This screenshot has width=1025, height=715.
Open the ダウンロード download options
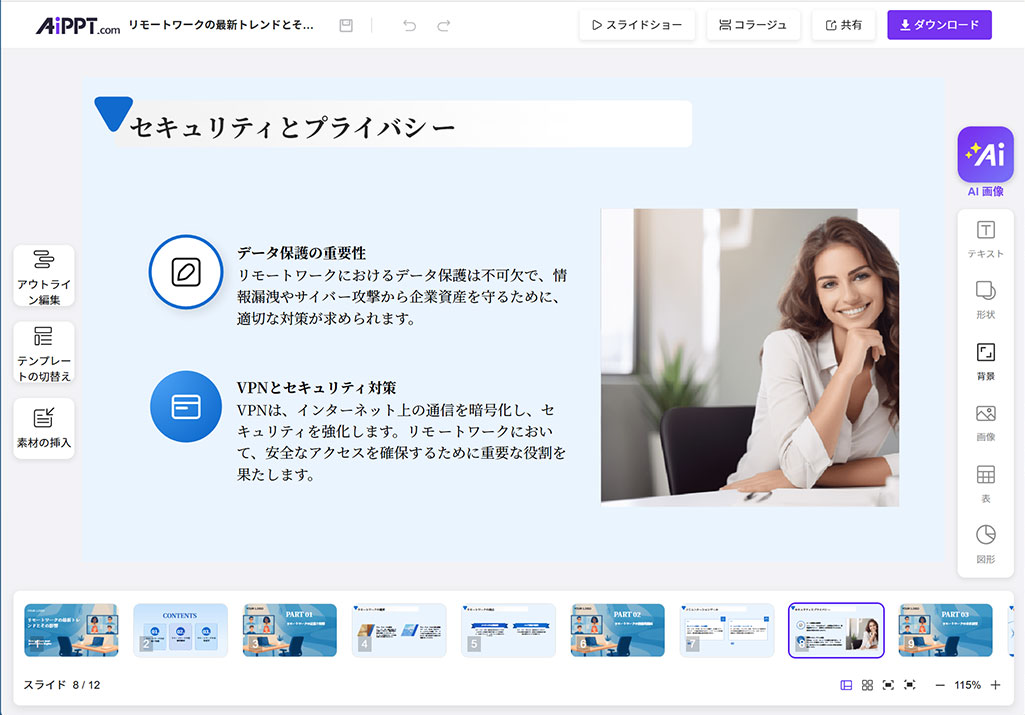tap(939, 25)
